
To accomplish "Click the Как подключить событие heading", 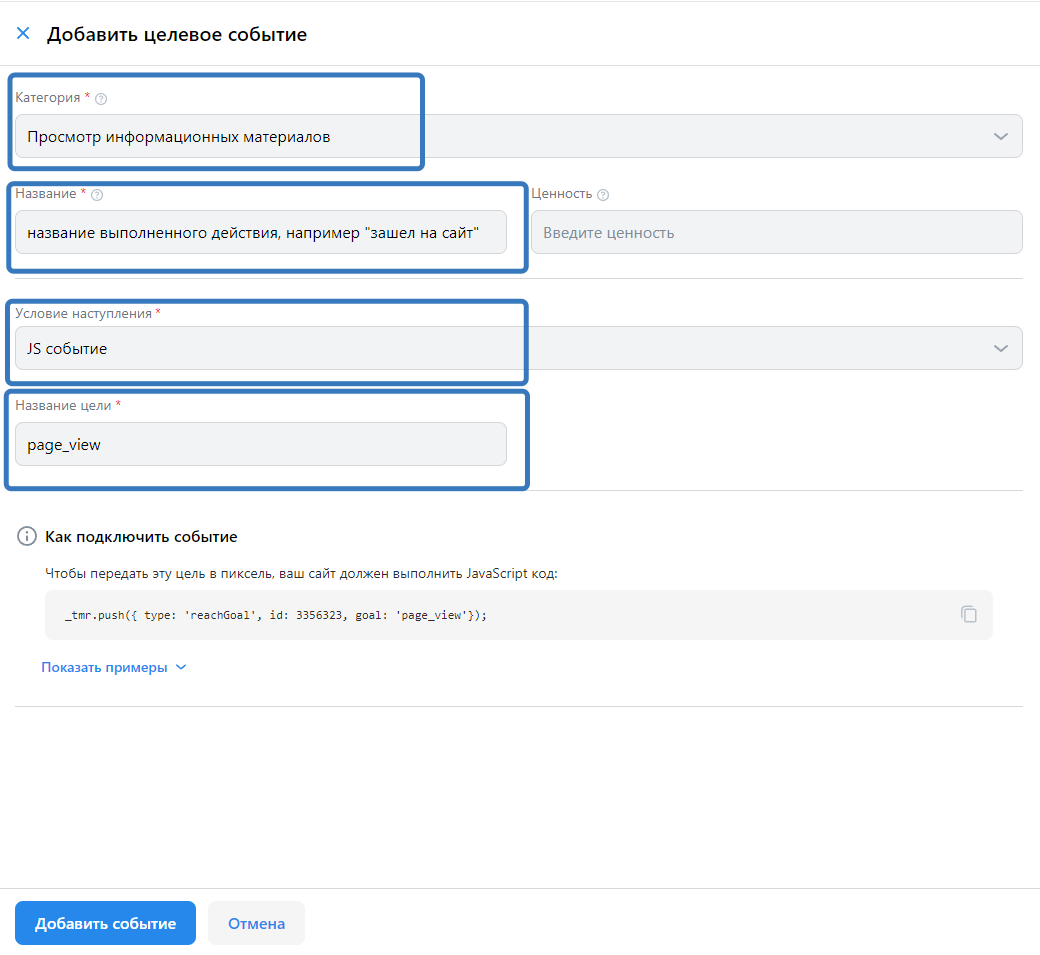I will [x=141, y=537].
